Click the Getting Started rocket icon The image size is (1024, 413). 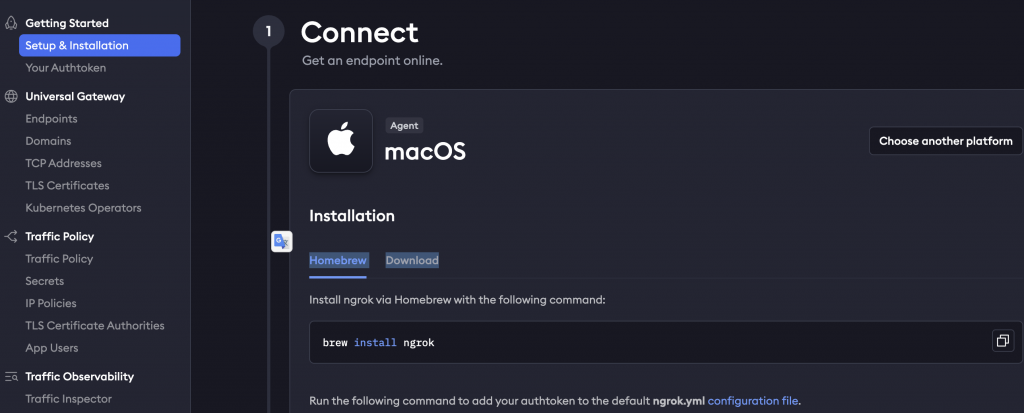tap(11, 23)
